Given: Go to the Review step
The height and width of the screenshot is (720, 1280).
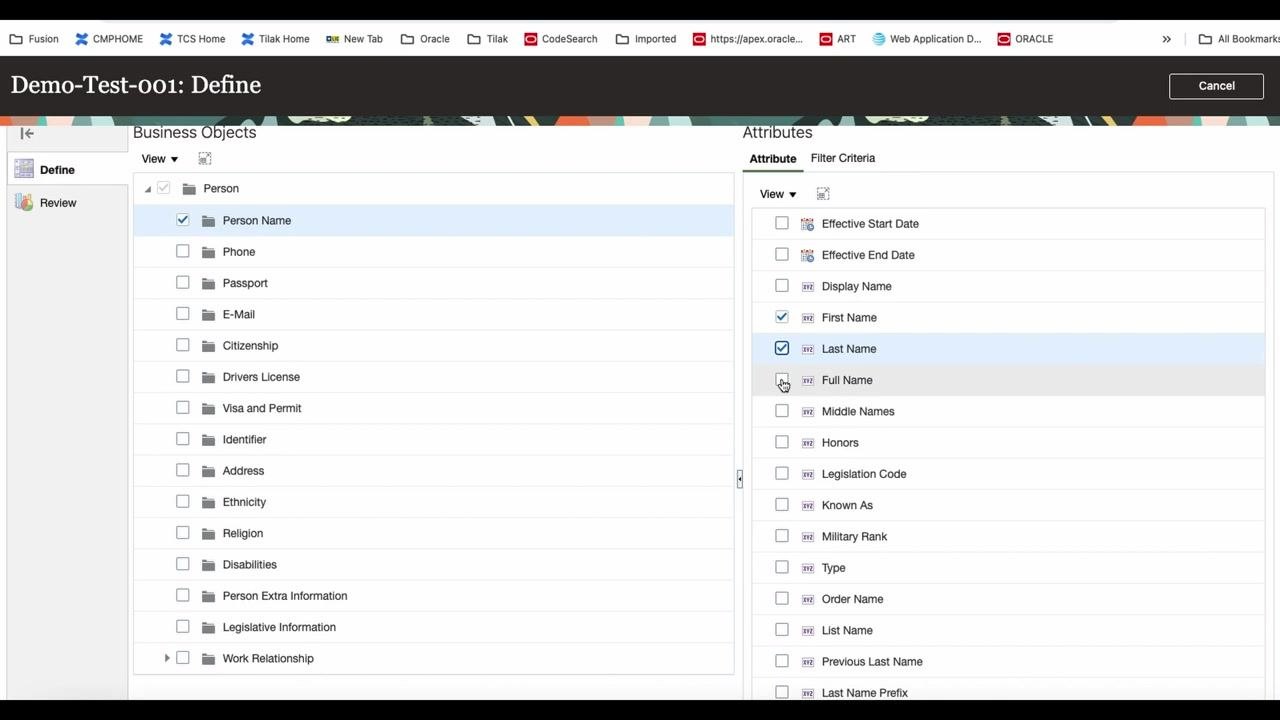Looking at the screenshot, I should (58, 203).
